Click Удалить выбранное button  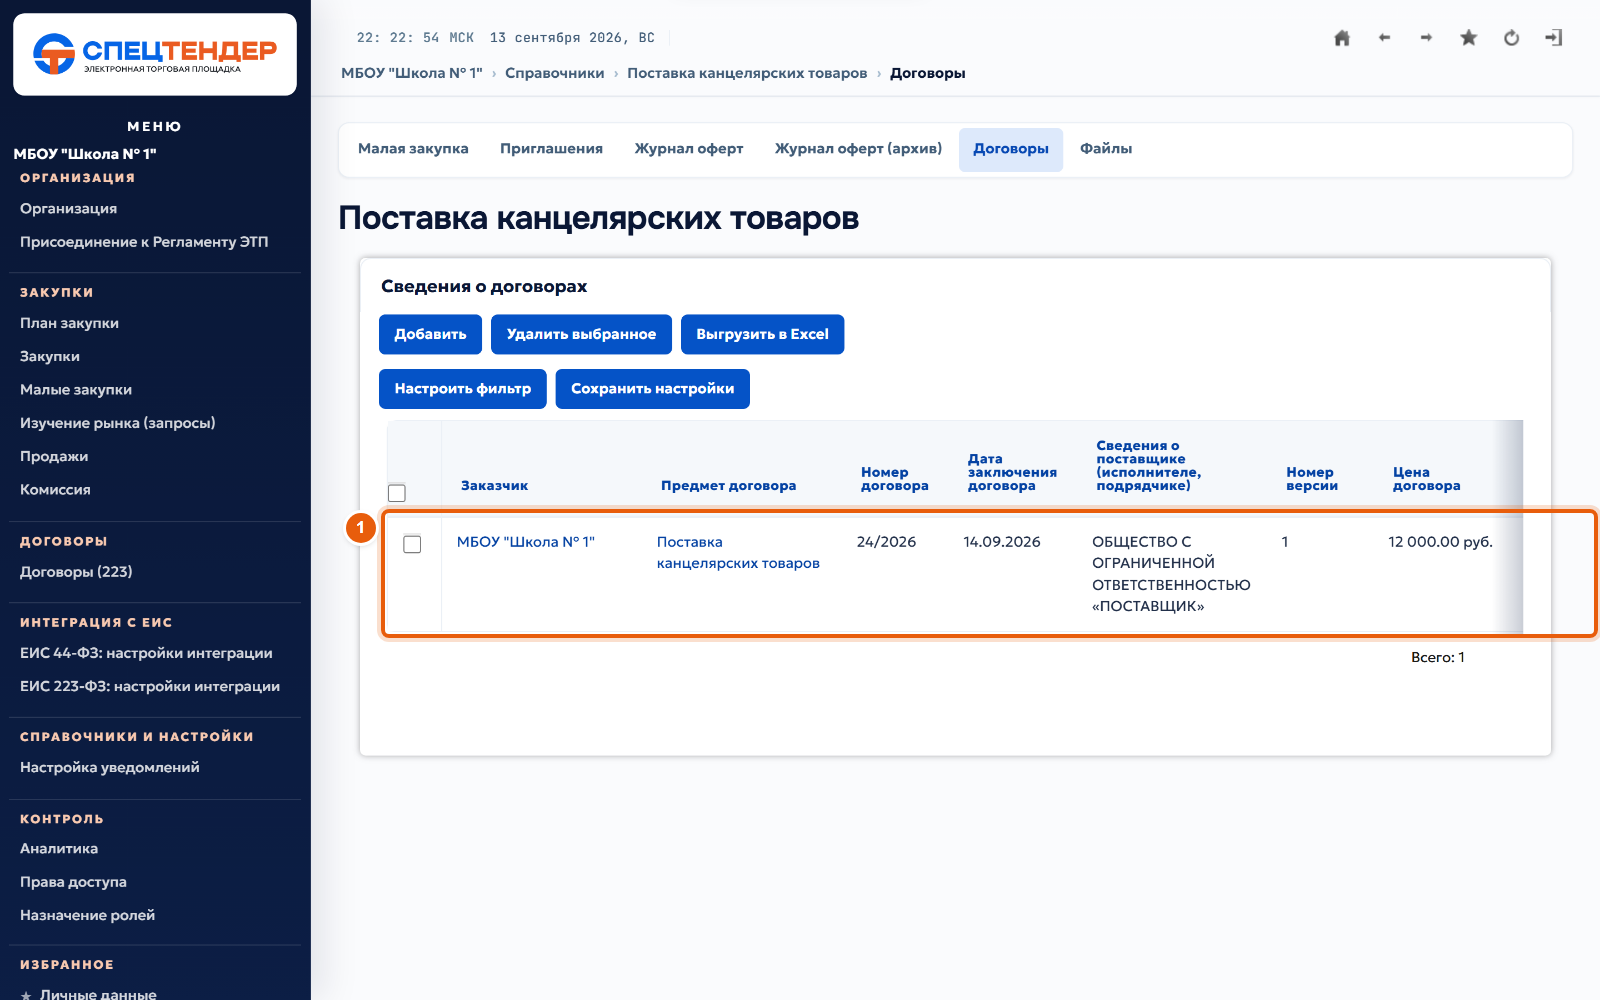tap(581, 334)
